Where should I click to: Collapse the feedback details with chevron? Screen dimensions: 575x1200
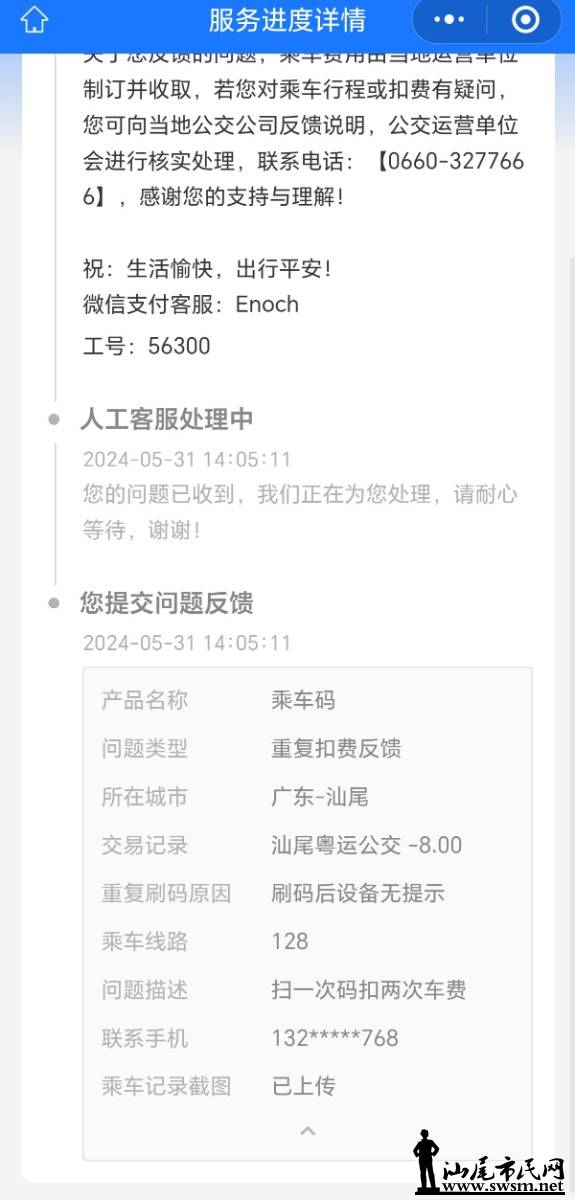click(x=308, y=1131)
